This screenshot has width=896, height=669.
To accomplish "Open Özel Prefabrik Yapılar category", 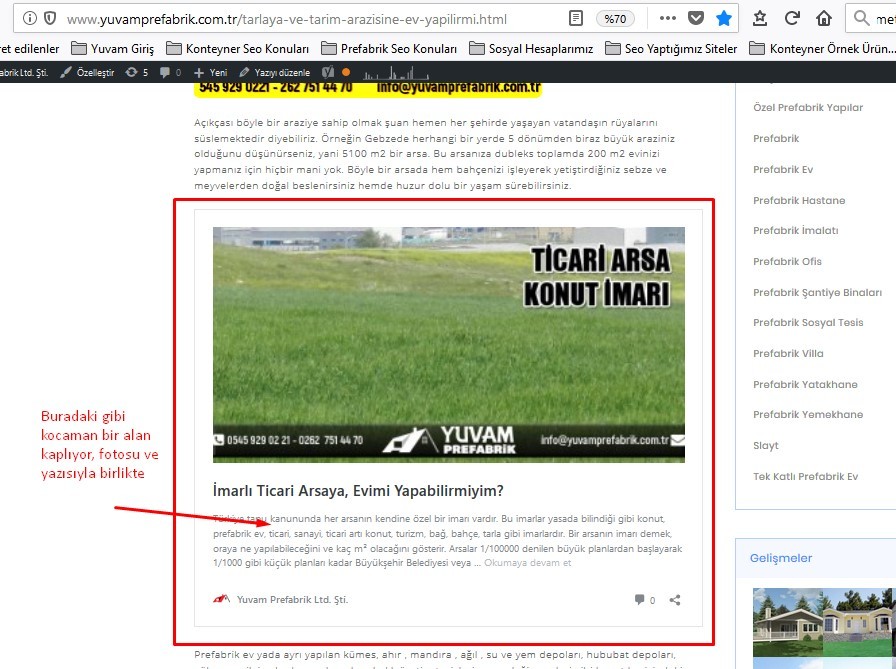I will pos(807,107).
